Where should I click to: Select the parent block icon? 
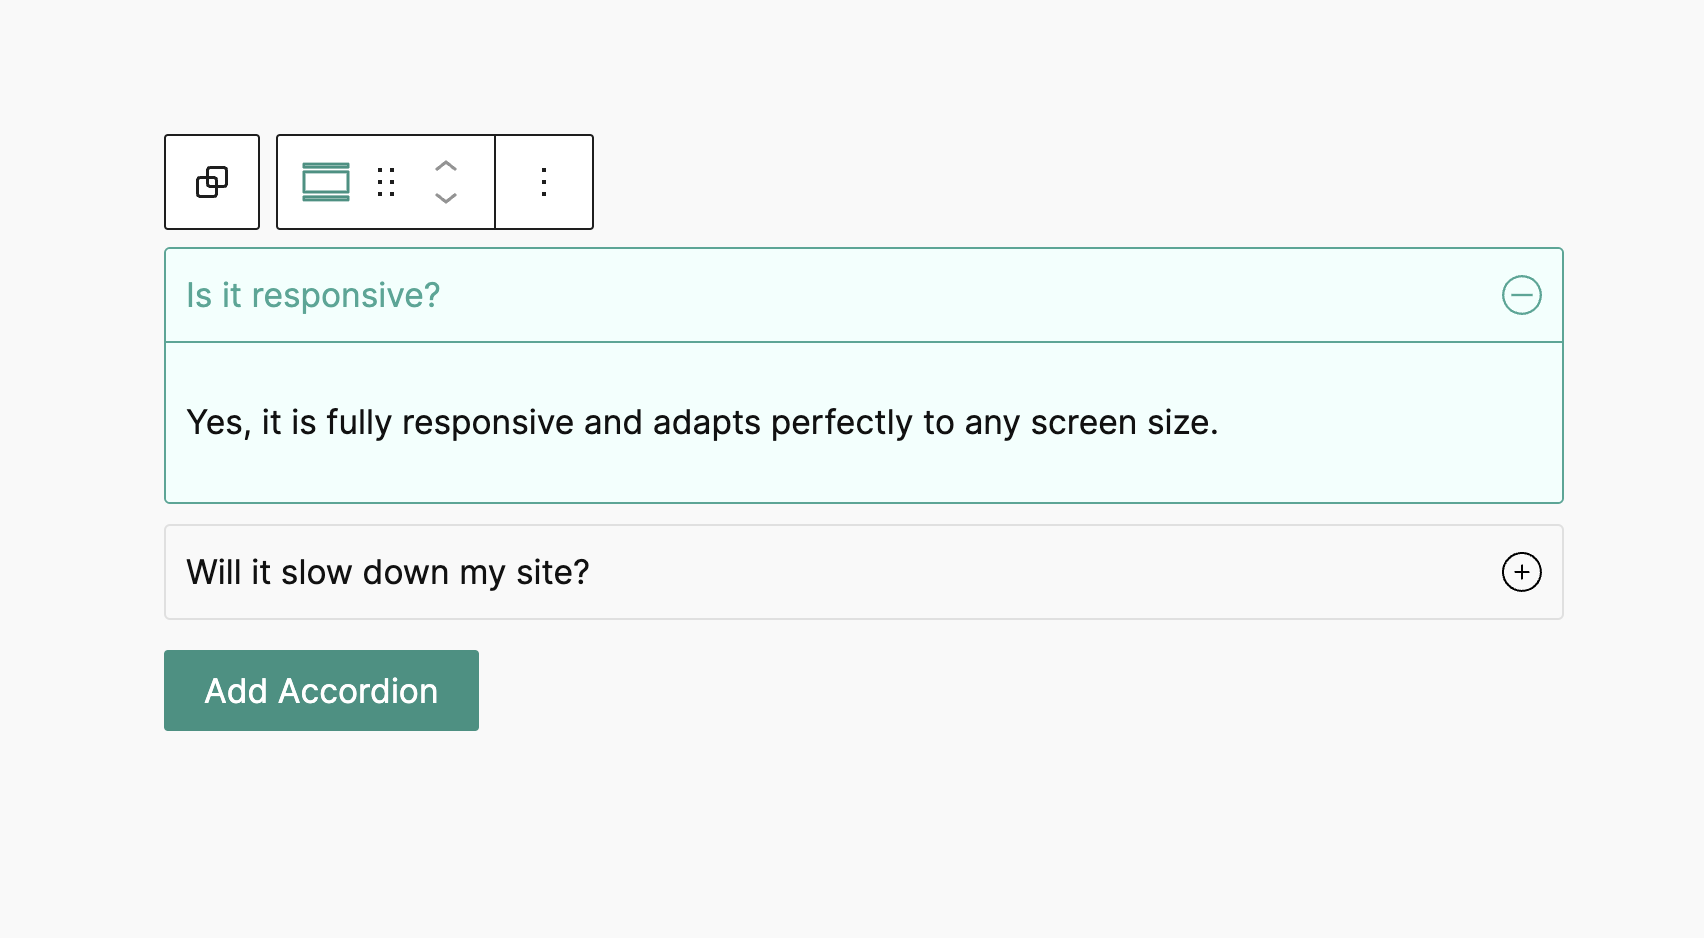(x=212, y=182)
